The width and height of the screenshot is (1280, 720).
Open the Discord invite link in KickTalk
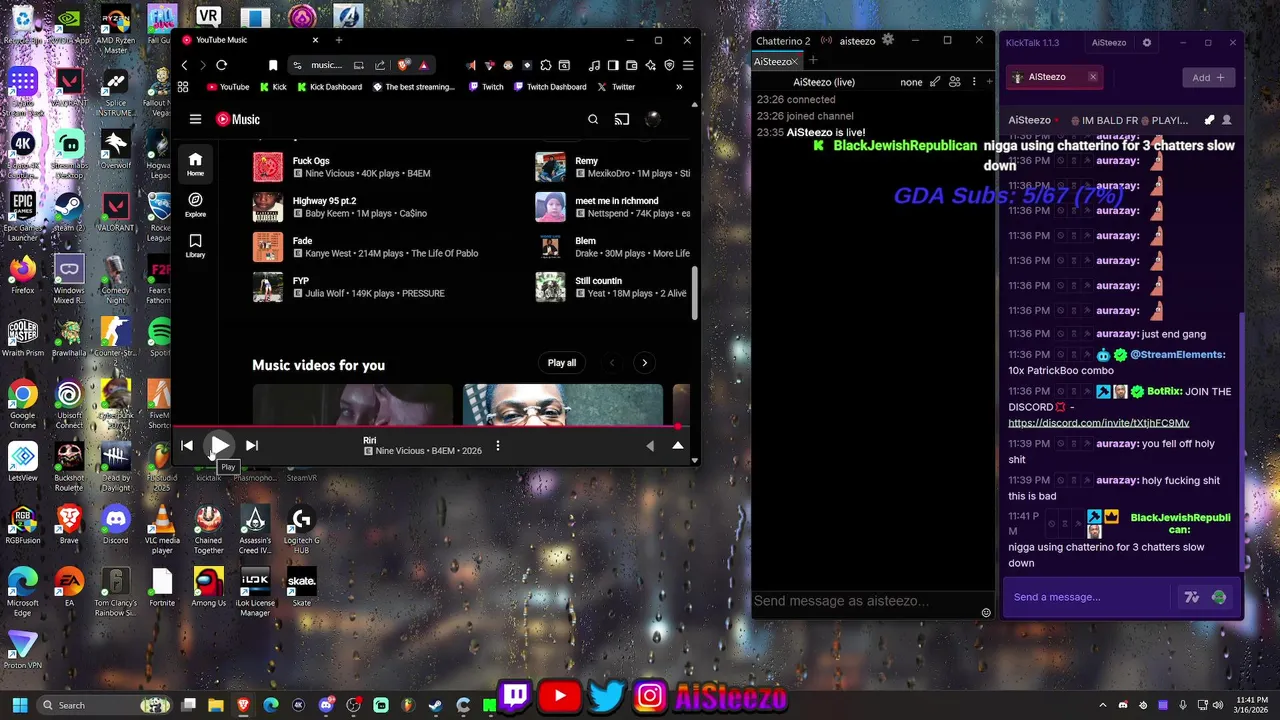pyautogui.click(x=1099, y=423)
